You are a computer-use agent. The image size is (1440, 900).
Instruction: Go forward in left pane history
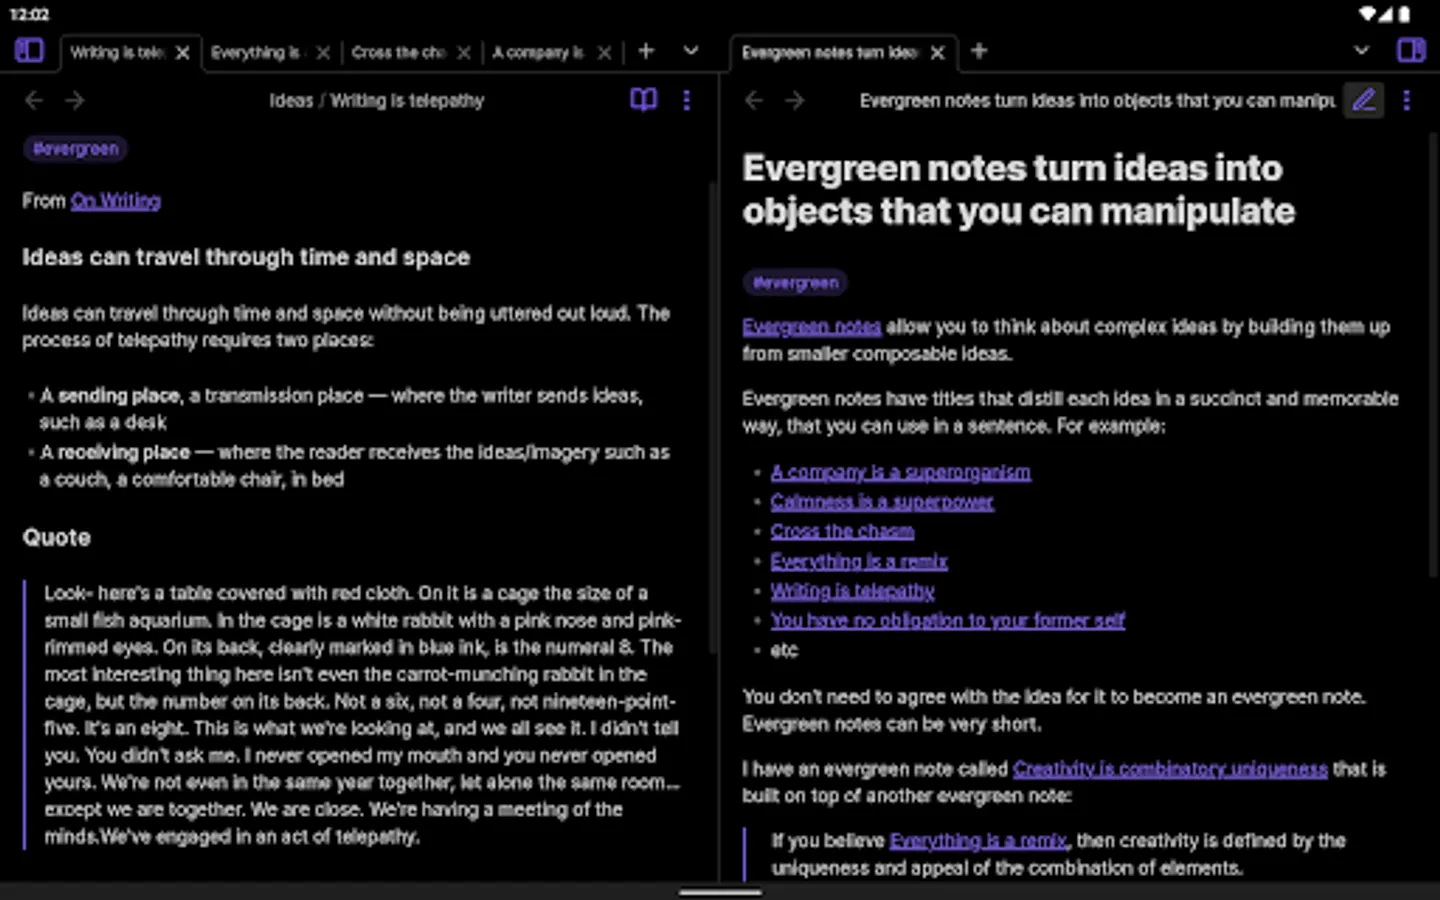click(x=75, y=100)
